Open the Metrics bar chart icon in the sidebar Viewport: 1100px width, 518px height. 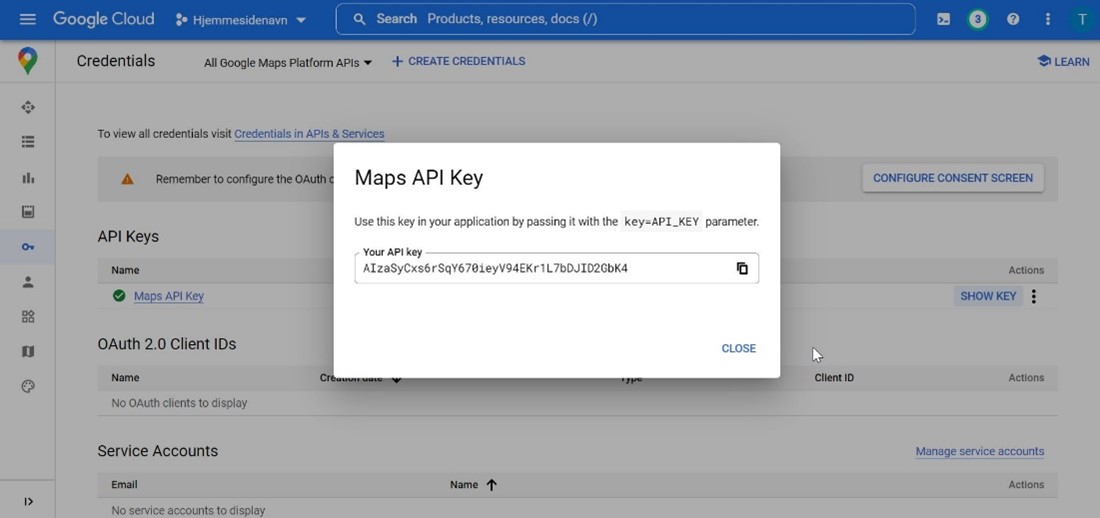27,177
